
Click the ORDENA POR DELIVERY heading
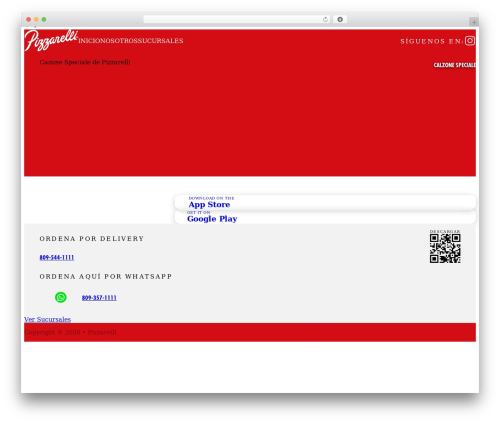(92, 239)
